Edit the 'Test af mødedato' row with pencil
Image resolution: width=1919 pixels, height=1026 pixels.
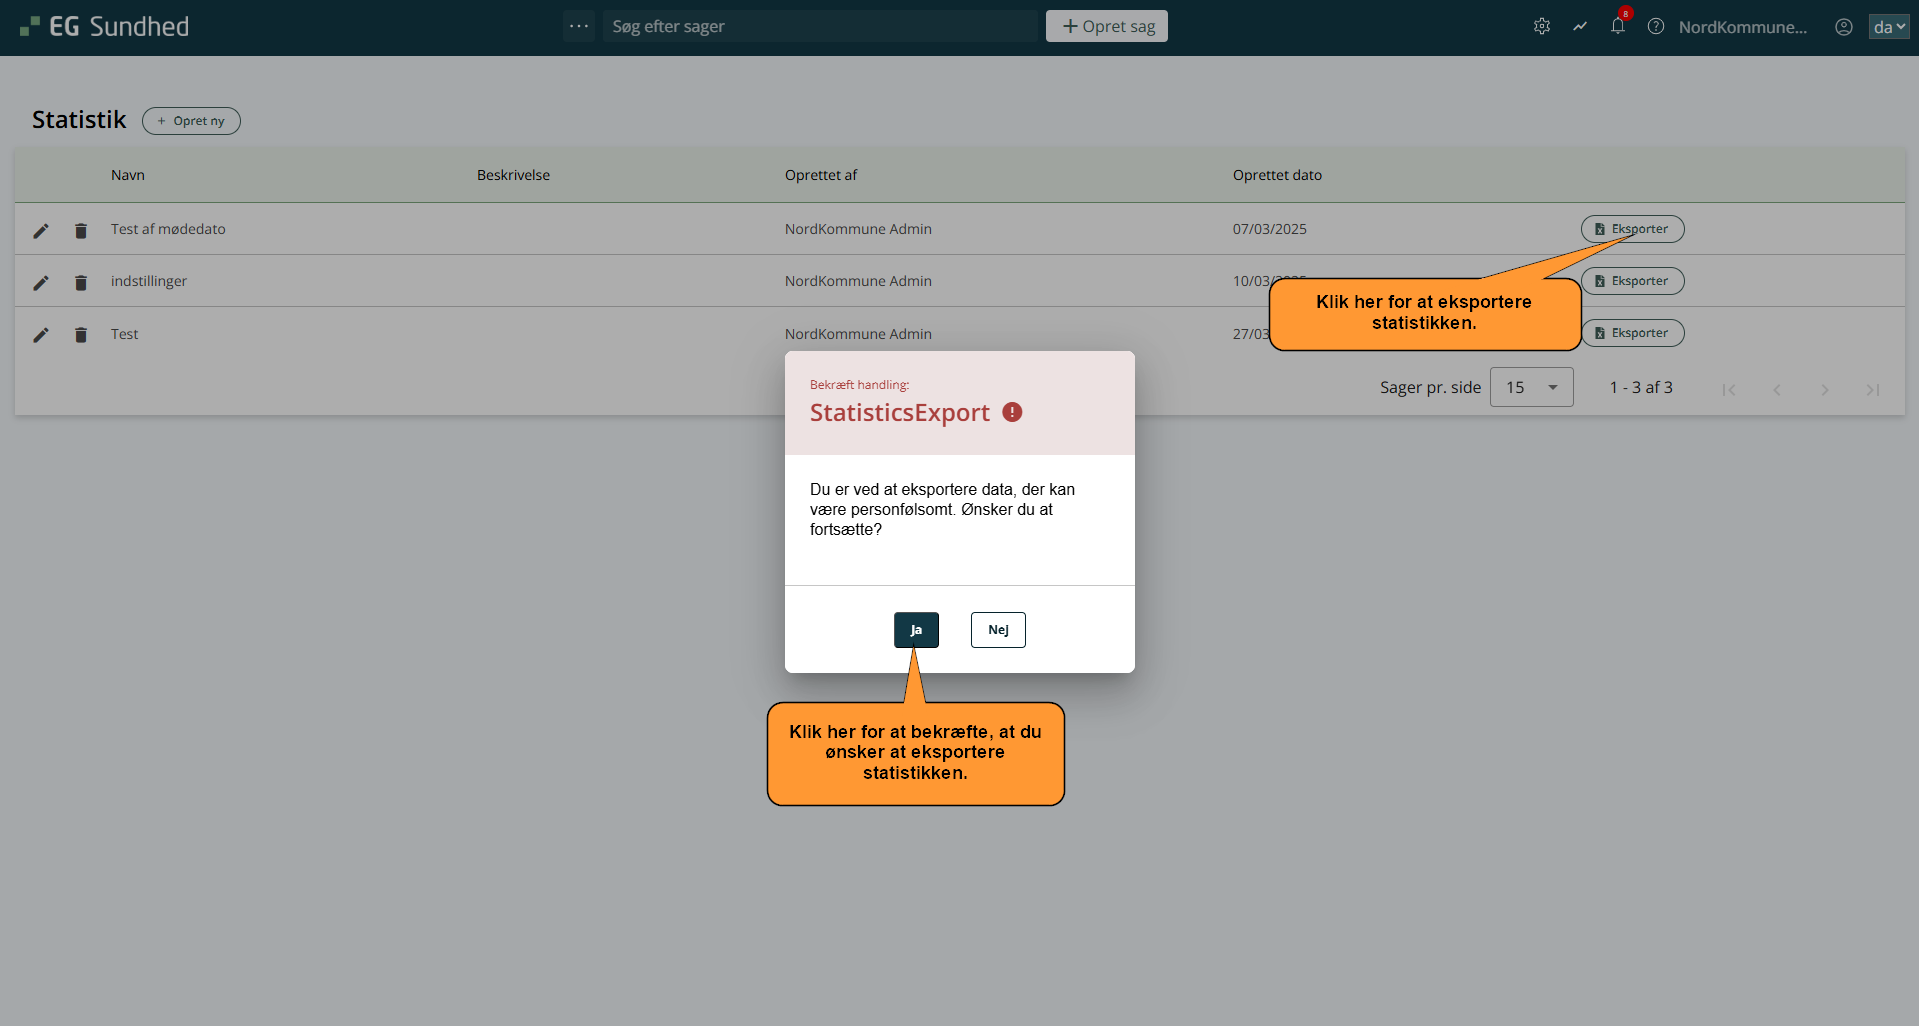coord(41,231)
